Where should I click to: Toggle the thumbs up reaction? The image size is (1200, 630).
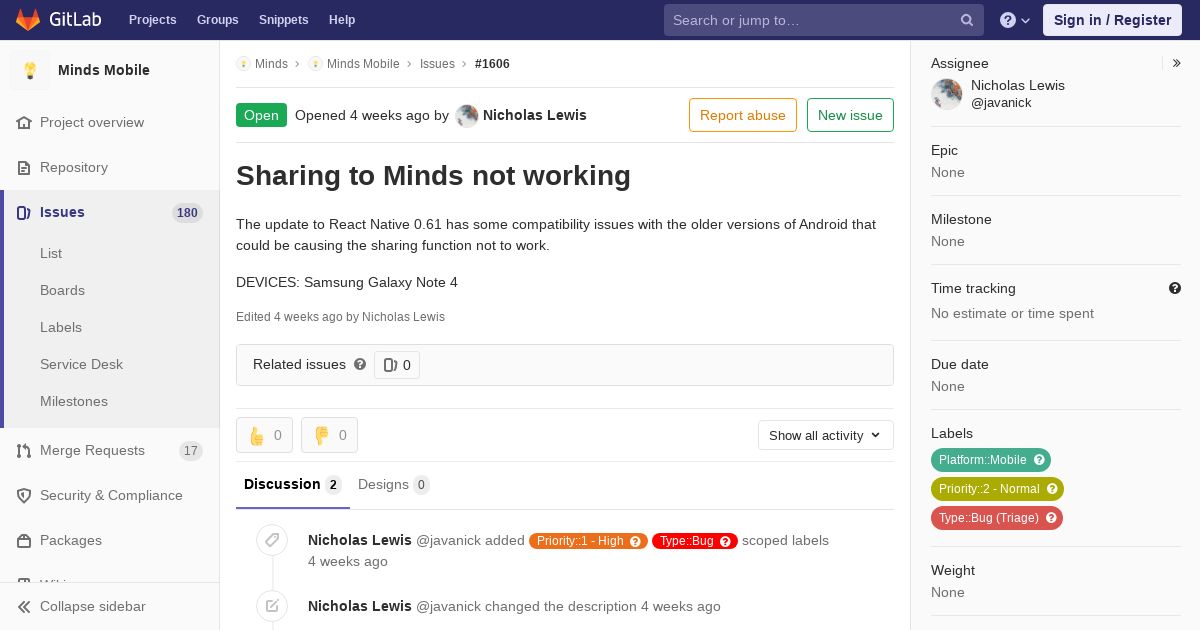click(264, 435)
